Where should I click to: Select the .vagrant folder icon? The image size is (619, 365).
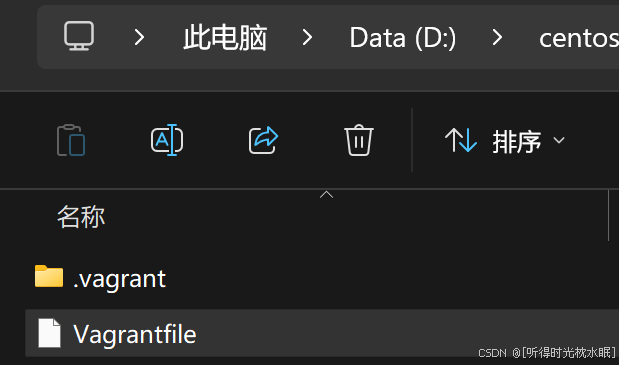point(49,276)
